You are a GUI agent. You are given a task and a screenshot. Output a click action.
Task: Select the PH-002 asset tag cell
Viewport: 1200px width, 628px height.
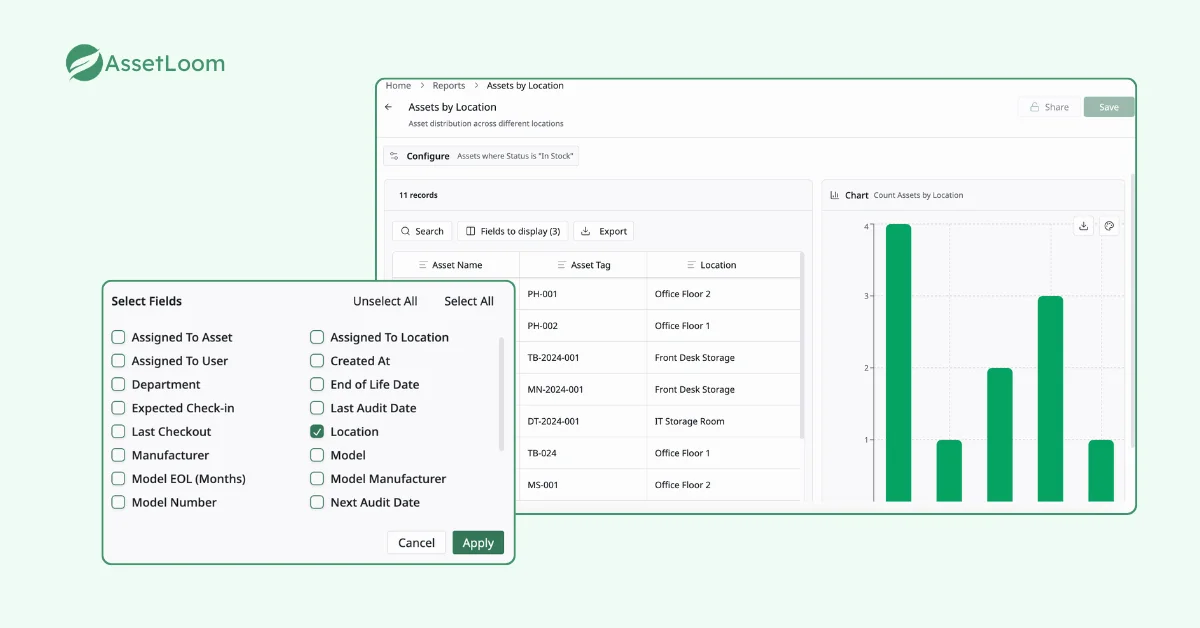tap(583, 326)
